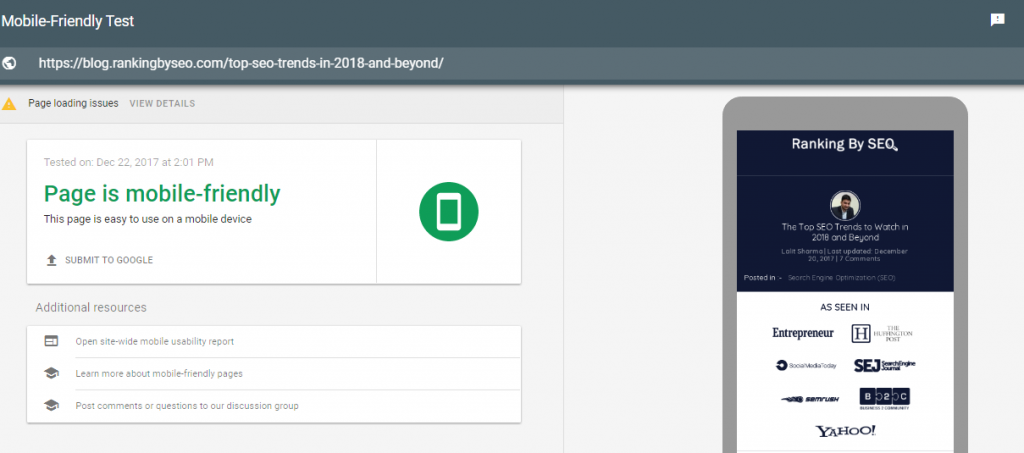The height and width of the screenshot is (453, 1024).
Task: Click the author avatar in the preview
Action: tap(845, 206)
